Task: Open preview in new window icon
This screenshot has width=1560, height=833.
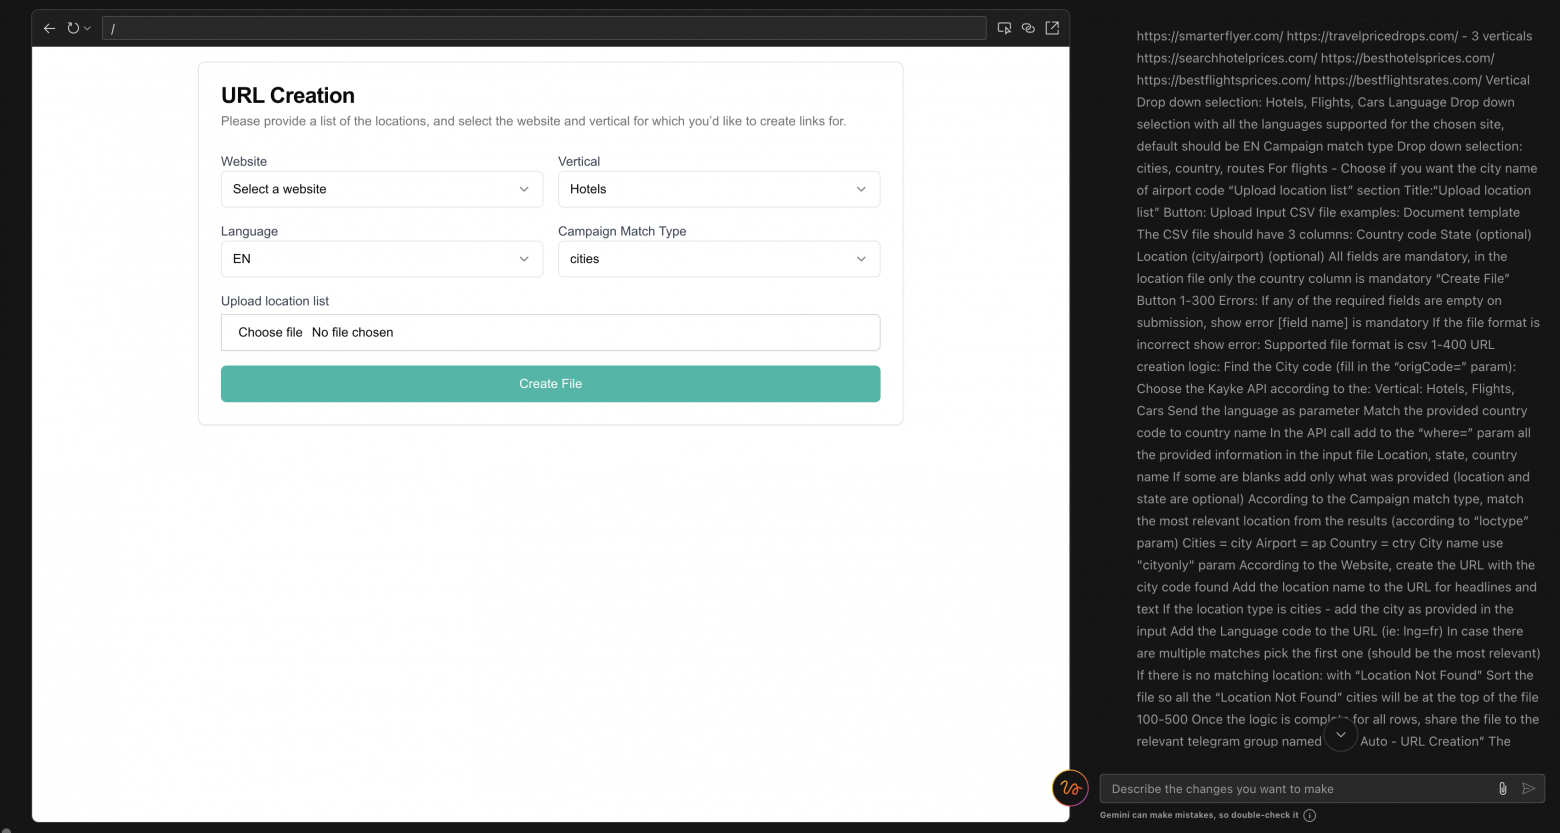Action: point(1052,29)
